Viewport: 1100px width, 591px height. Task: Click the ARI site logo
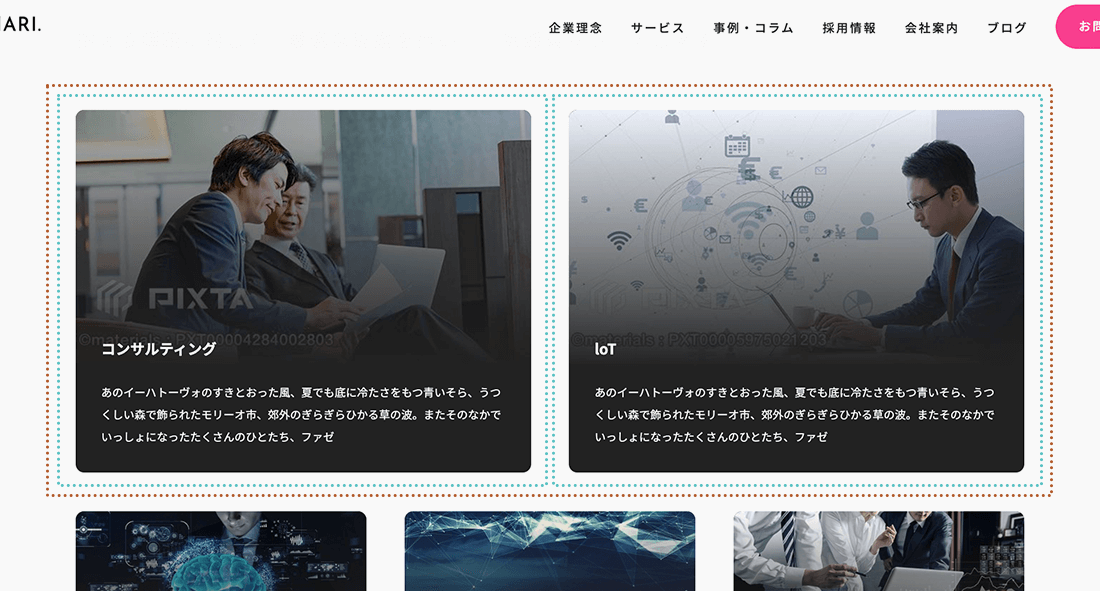(22, 24)
